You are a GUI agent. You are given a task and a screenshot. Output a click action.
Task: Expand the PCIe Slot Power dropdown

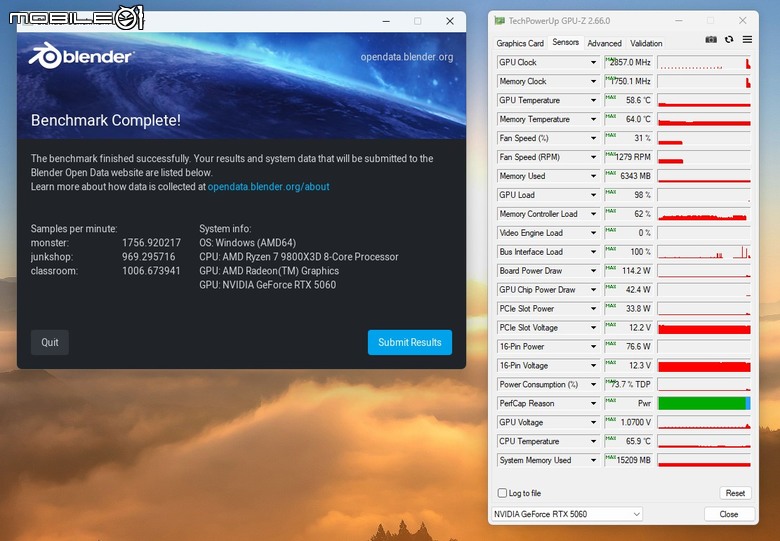click(x=593, y=309)
